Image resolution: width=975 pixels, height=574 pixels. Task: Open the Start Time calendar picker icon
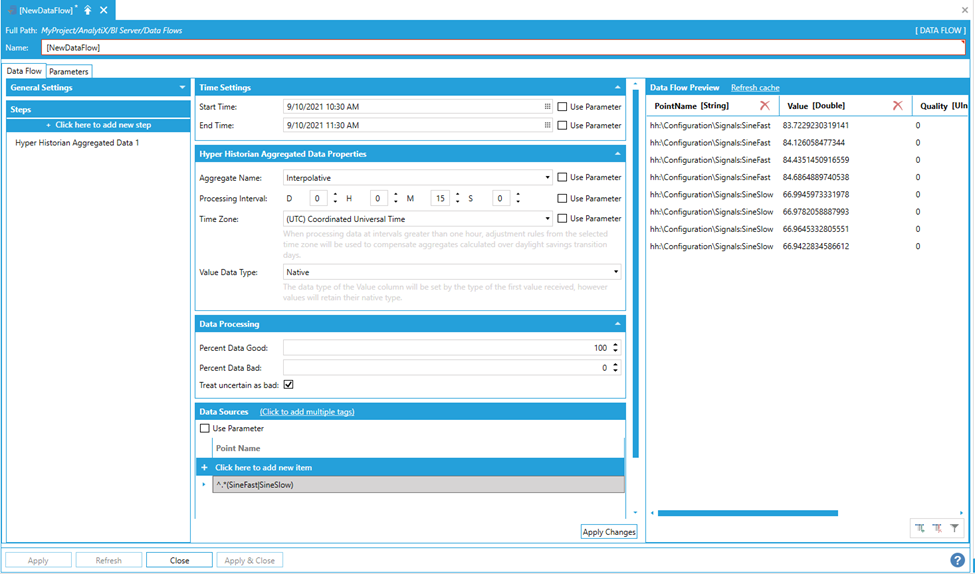click(x=547, y=106)
